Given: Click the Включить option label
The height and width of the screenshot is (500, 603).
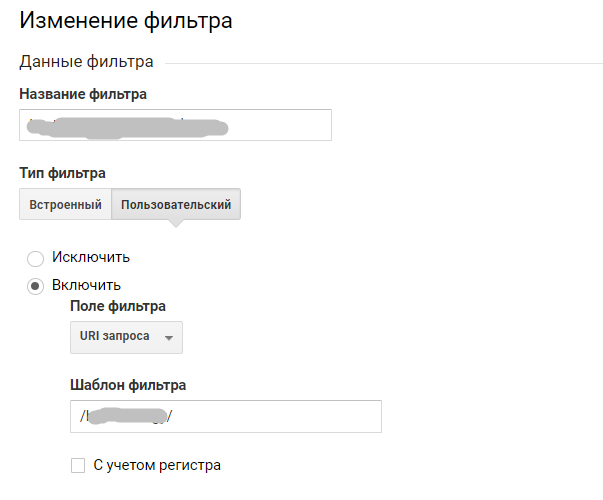Looking at the screenshot, I should click(86, 285).
